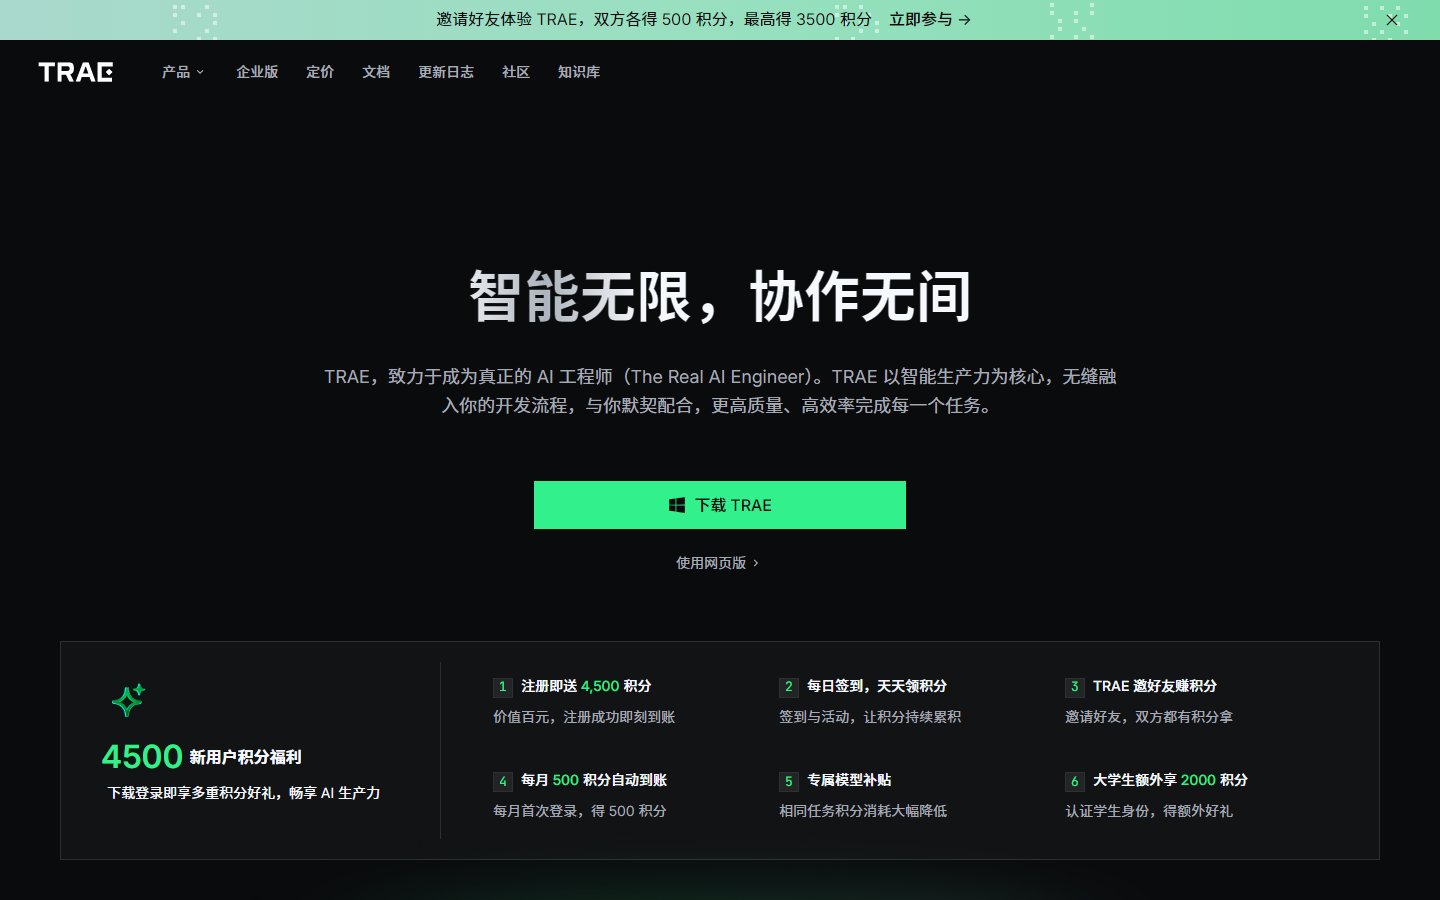Open the 使用网页版 link

(717, 563)
